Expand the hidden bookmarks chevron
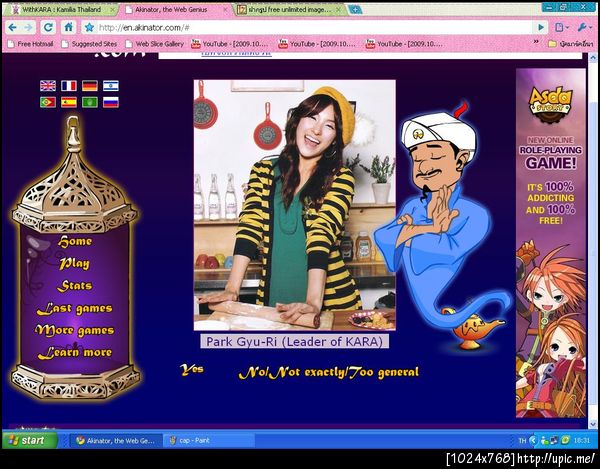600x469 pixels. [536, 41]
